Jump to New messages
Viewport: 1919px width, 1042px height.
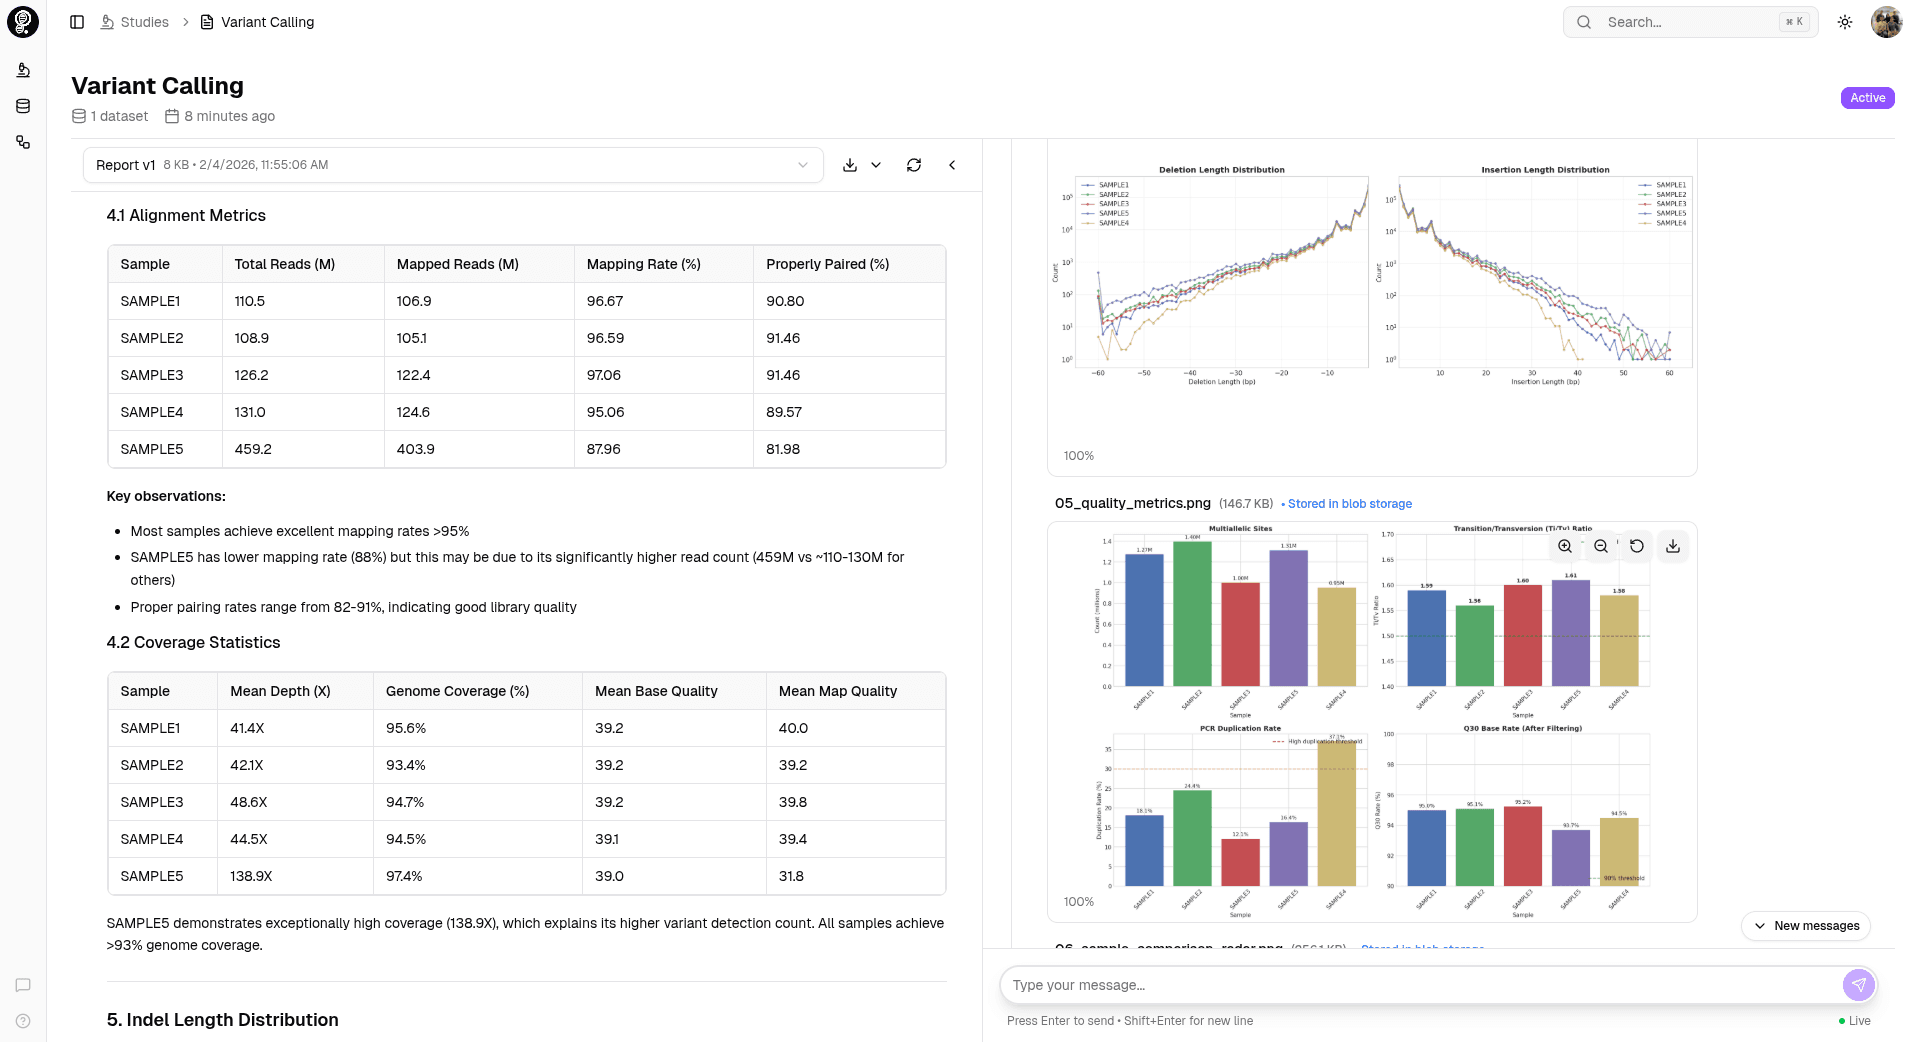[1806, 926]
